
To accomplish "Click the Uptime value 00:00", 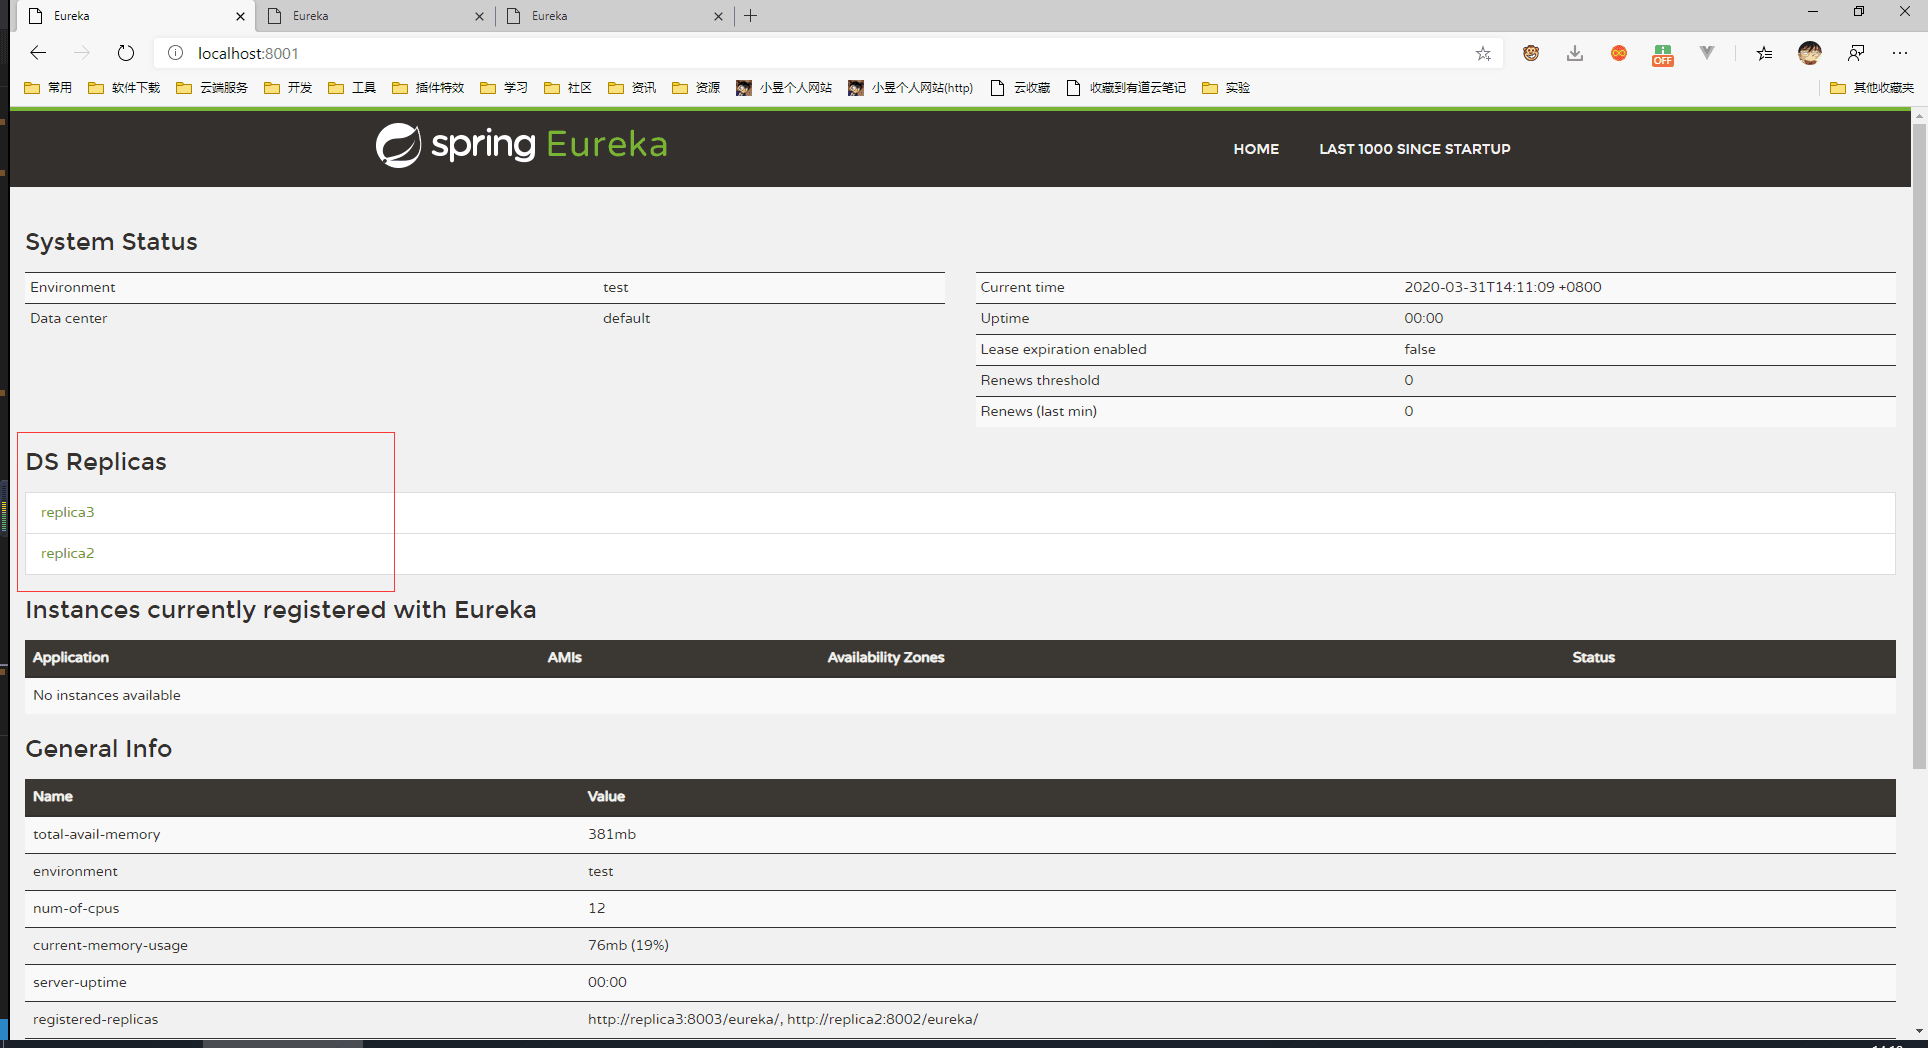I will pyautogui.click(x=1424, y=318).
